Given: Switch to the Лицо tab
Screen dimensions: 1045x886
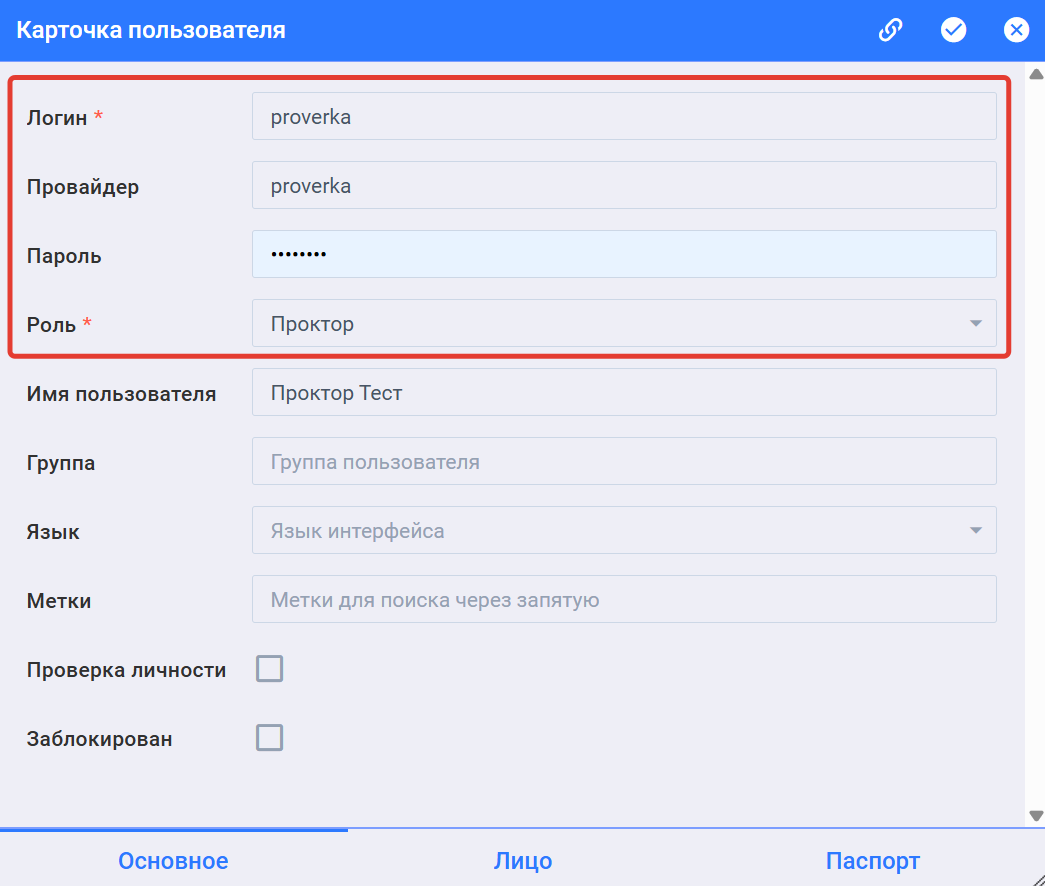Looking at the screenshot, I should point(523,860).
